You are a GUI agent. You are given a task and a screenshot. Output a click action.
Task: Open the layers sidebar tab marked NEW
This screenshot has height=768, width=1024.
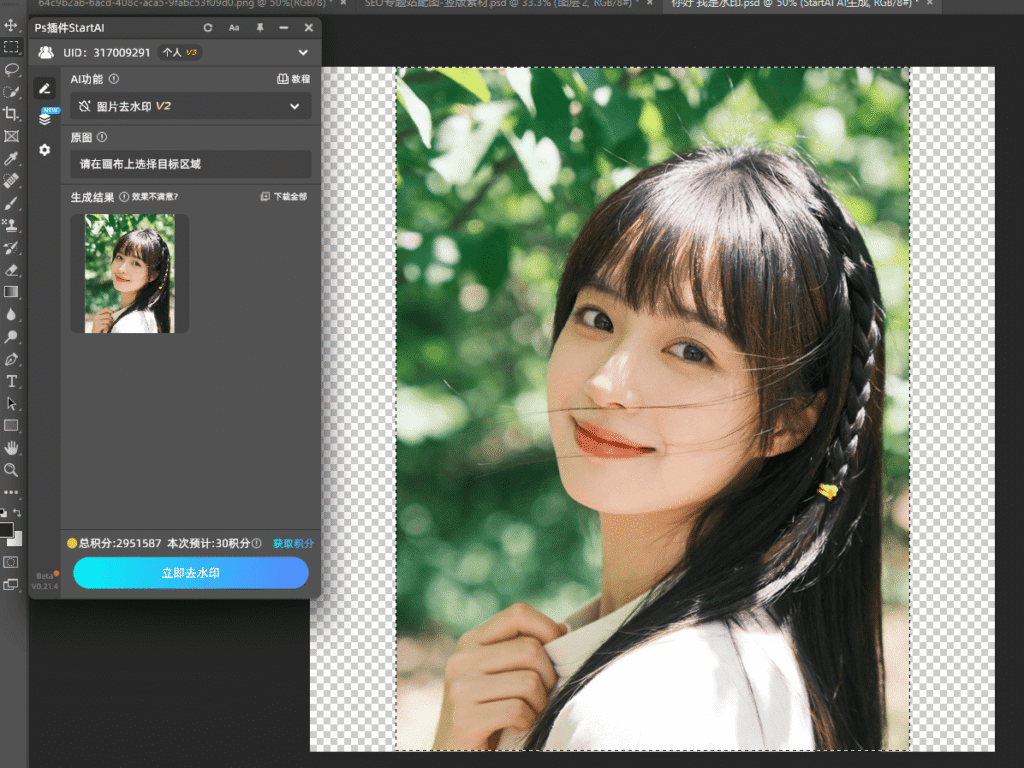[45, 118]
